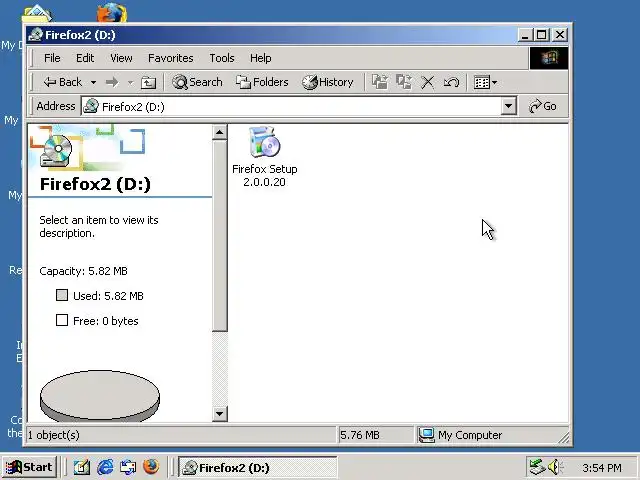Image resolution: width=640 pixels, height=480 pixels.
Task: Click the left pane scroll down arrow
Action: pos(220,414)
